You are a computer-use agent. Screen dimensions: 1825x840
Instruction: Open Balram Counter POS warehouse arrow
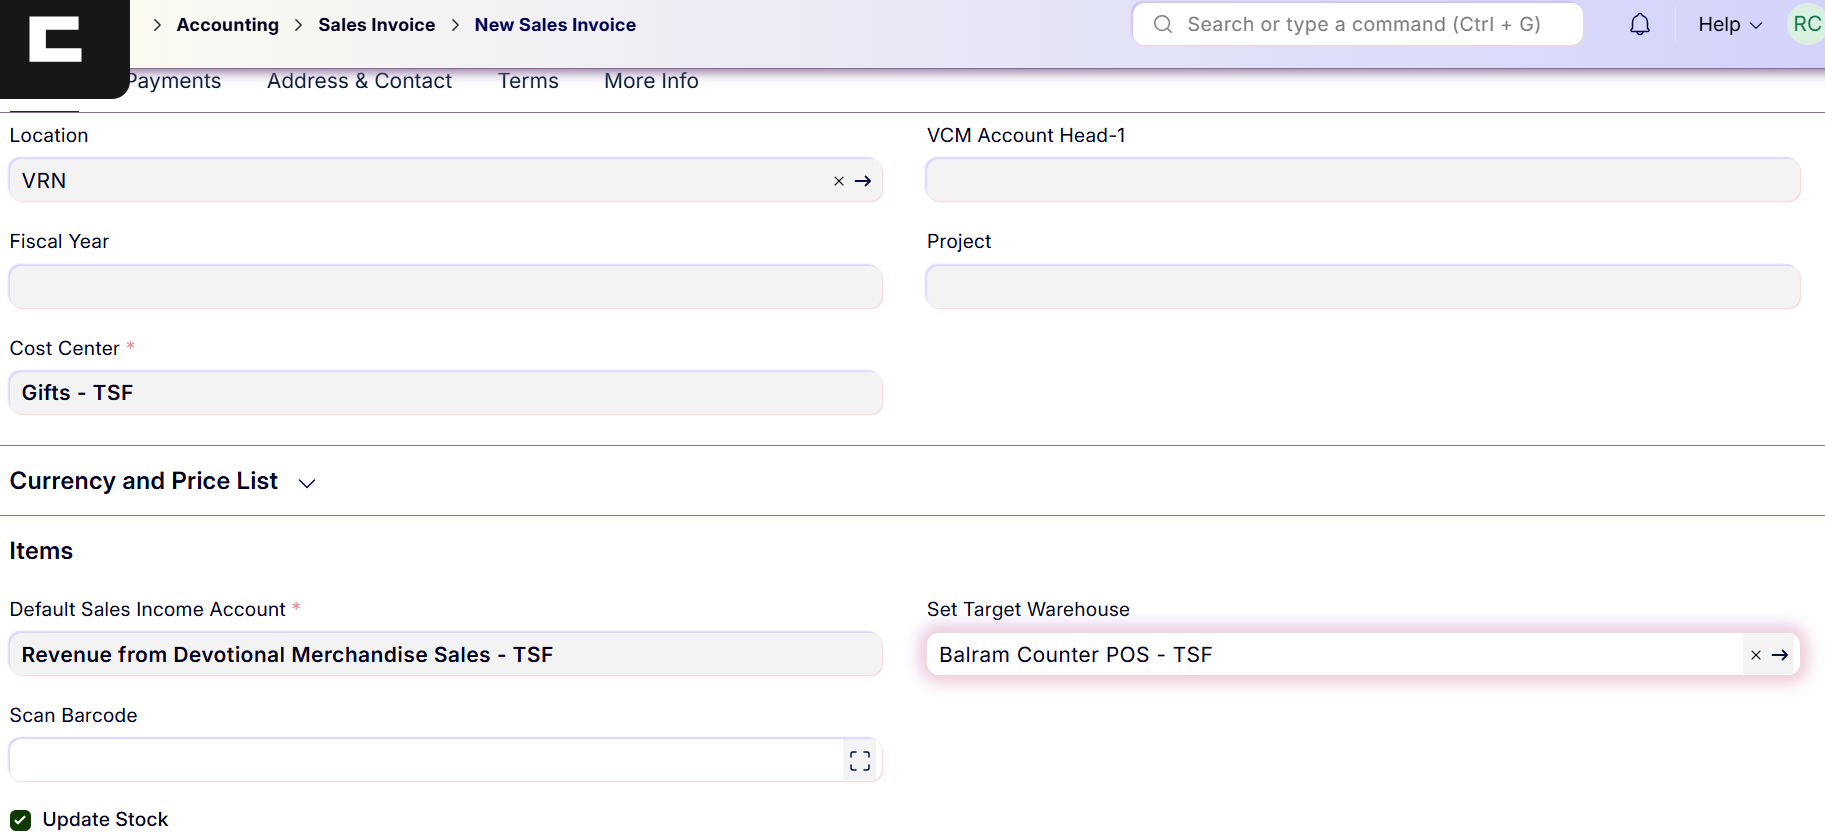point(1780,655)
